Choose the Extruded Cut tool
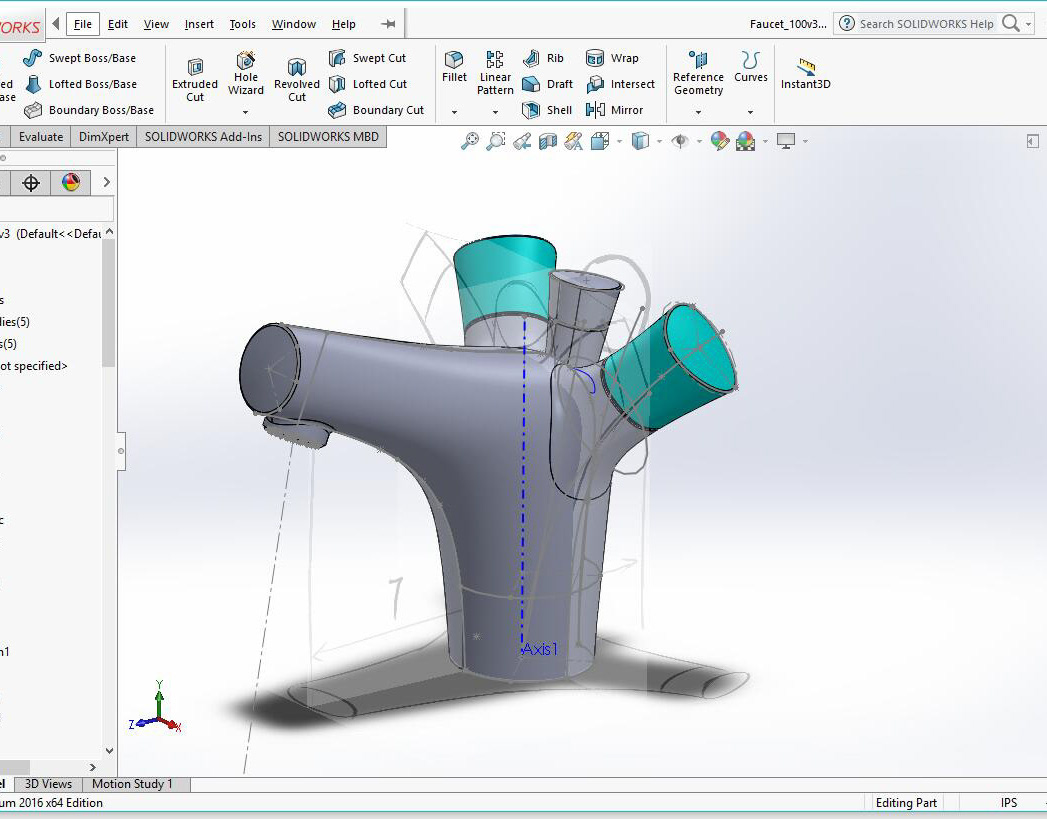The width and height of the screenshot is (1047, 819). click(x=195, y=80)
